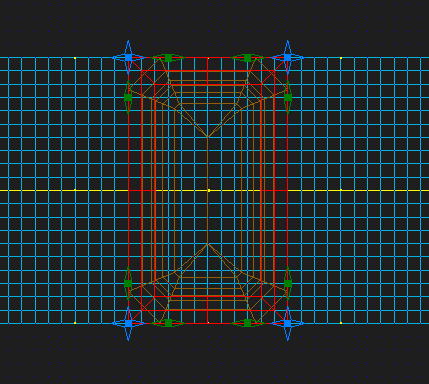Click the left green handle on the bottom edge
Image resolution: width=429 pixels, height=384 pixels.
168,323
